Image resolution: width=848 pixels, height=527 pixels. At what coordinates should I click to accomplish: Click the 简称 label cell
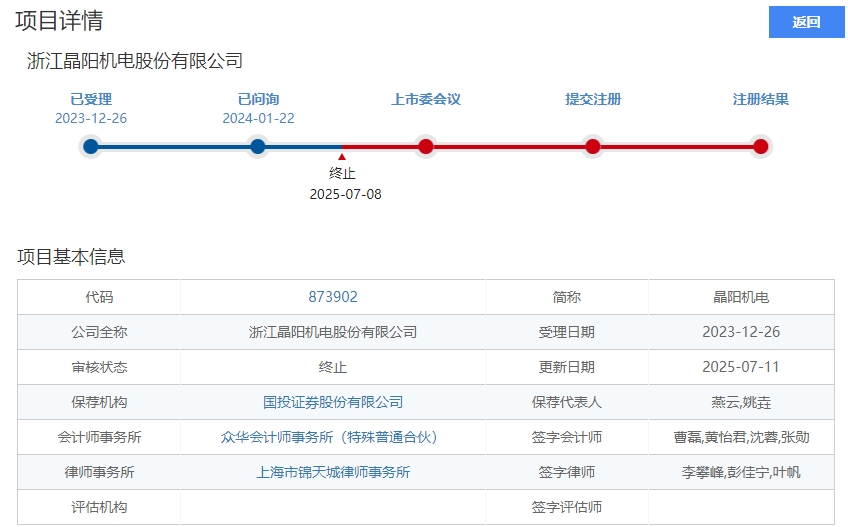567,297
